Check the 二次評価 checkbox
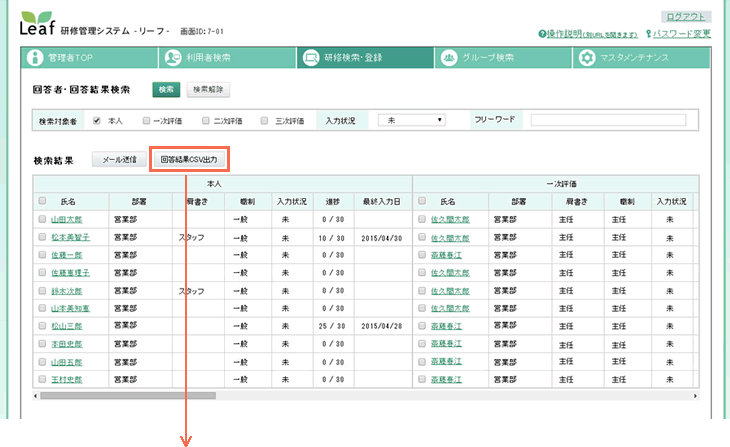 205,121
